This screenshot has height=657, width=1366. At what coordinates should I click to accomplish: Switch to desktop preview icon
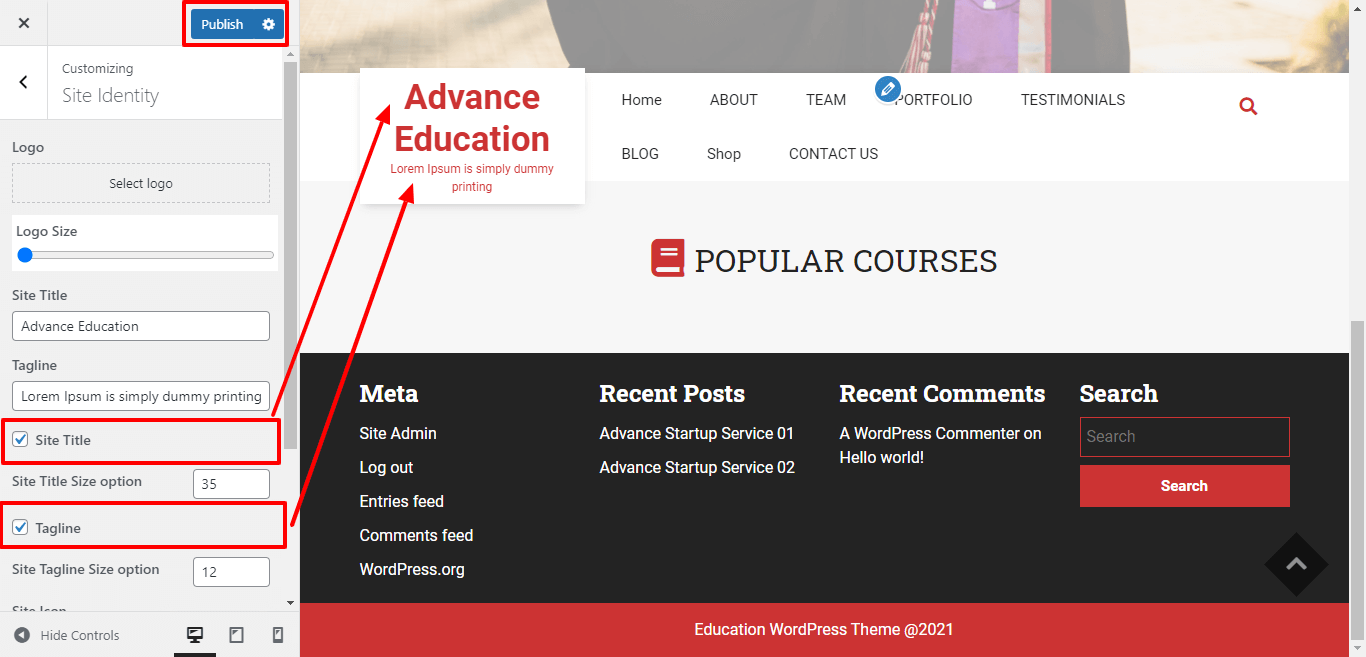pos(195,635)
